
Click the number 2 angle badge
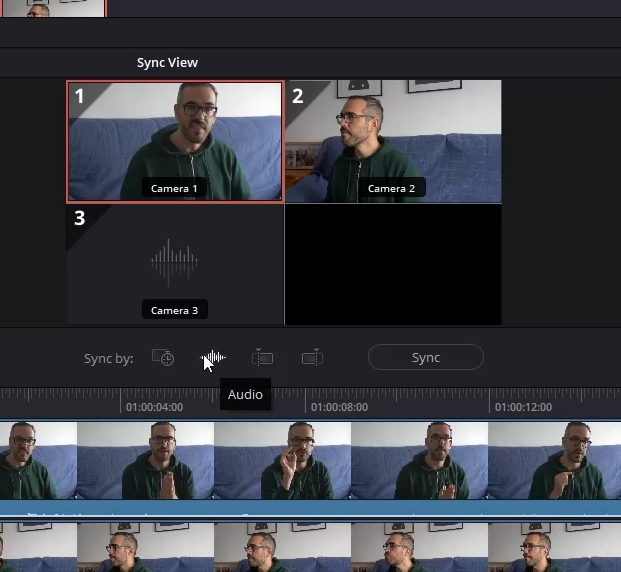click(297, 96)
